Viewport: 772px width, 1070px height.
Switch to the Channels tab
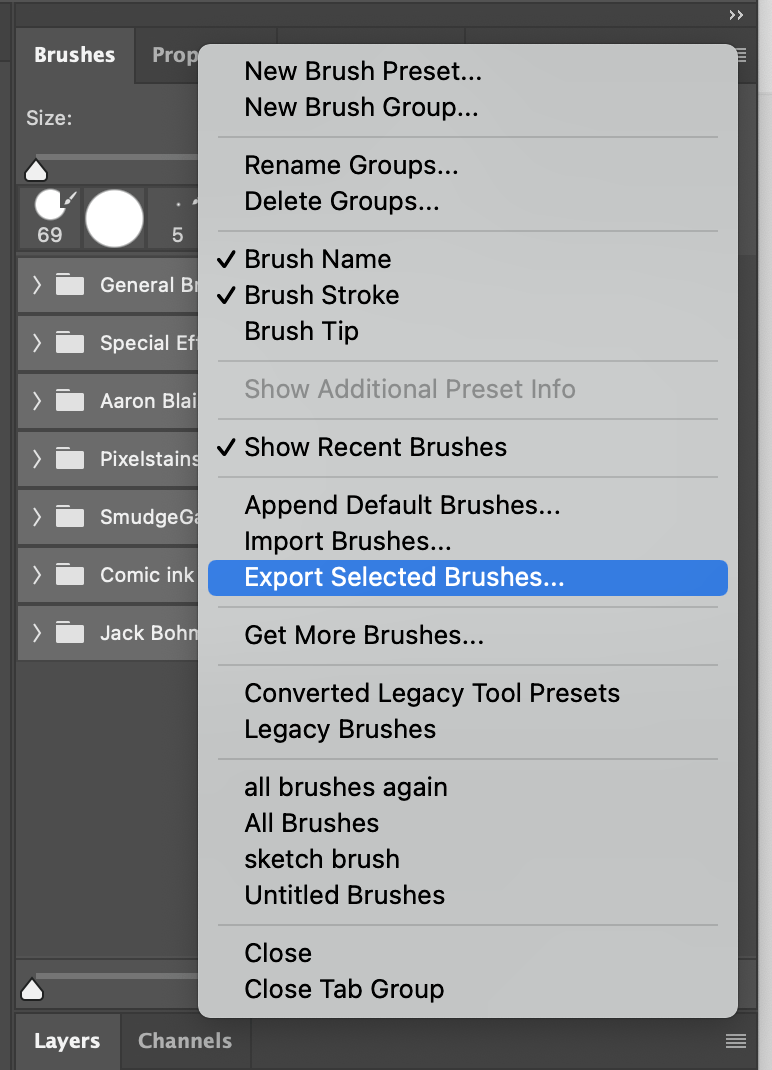[184, 1040]
